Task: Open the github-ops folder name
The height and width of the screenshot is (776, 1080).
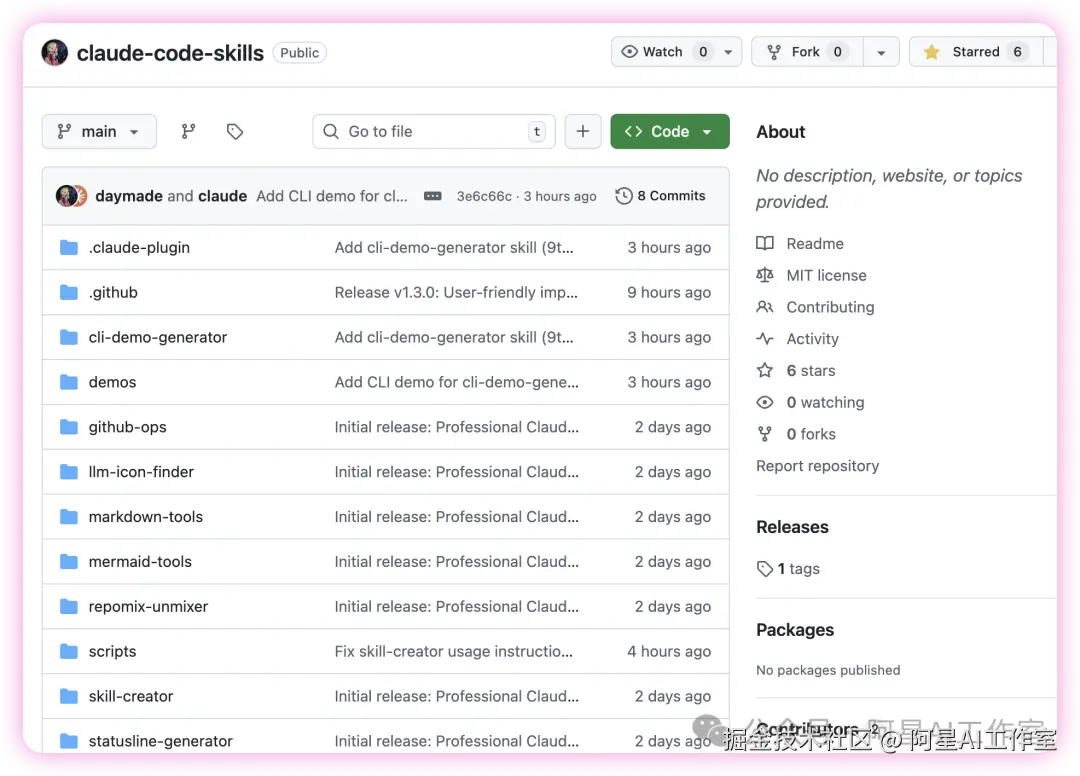Action: [127, 427]
